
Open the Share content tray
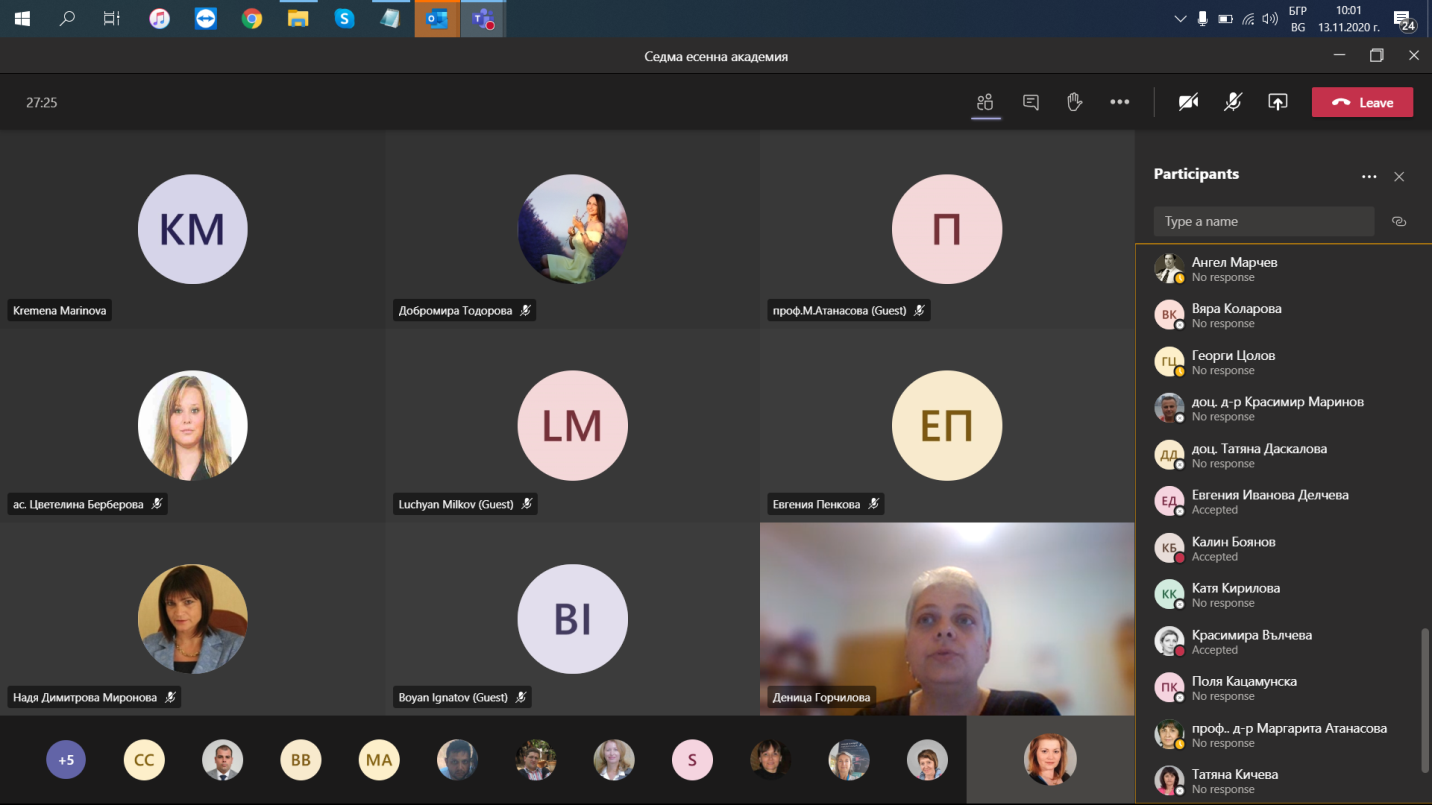pos(1277,102)
